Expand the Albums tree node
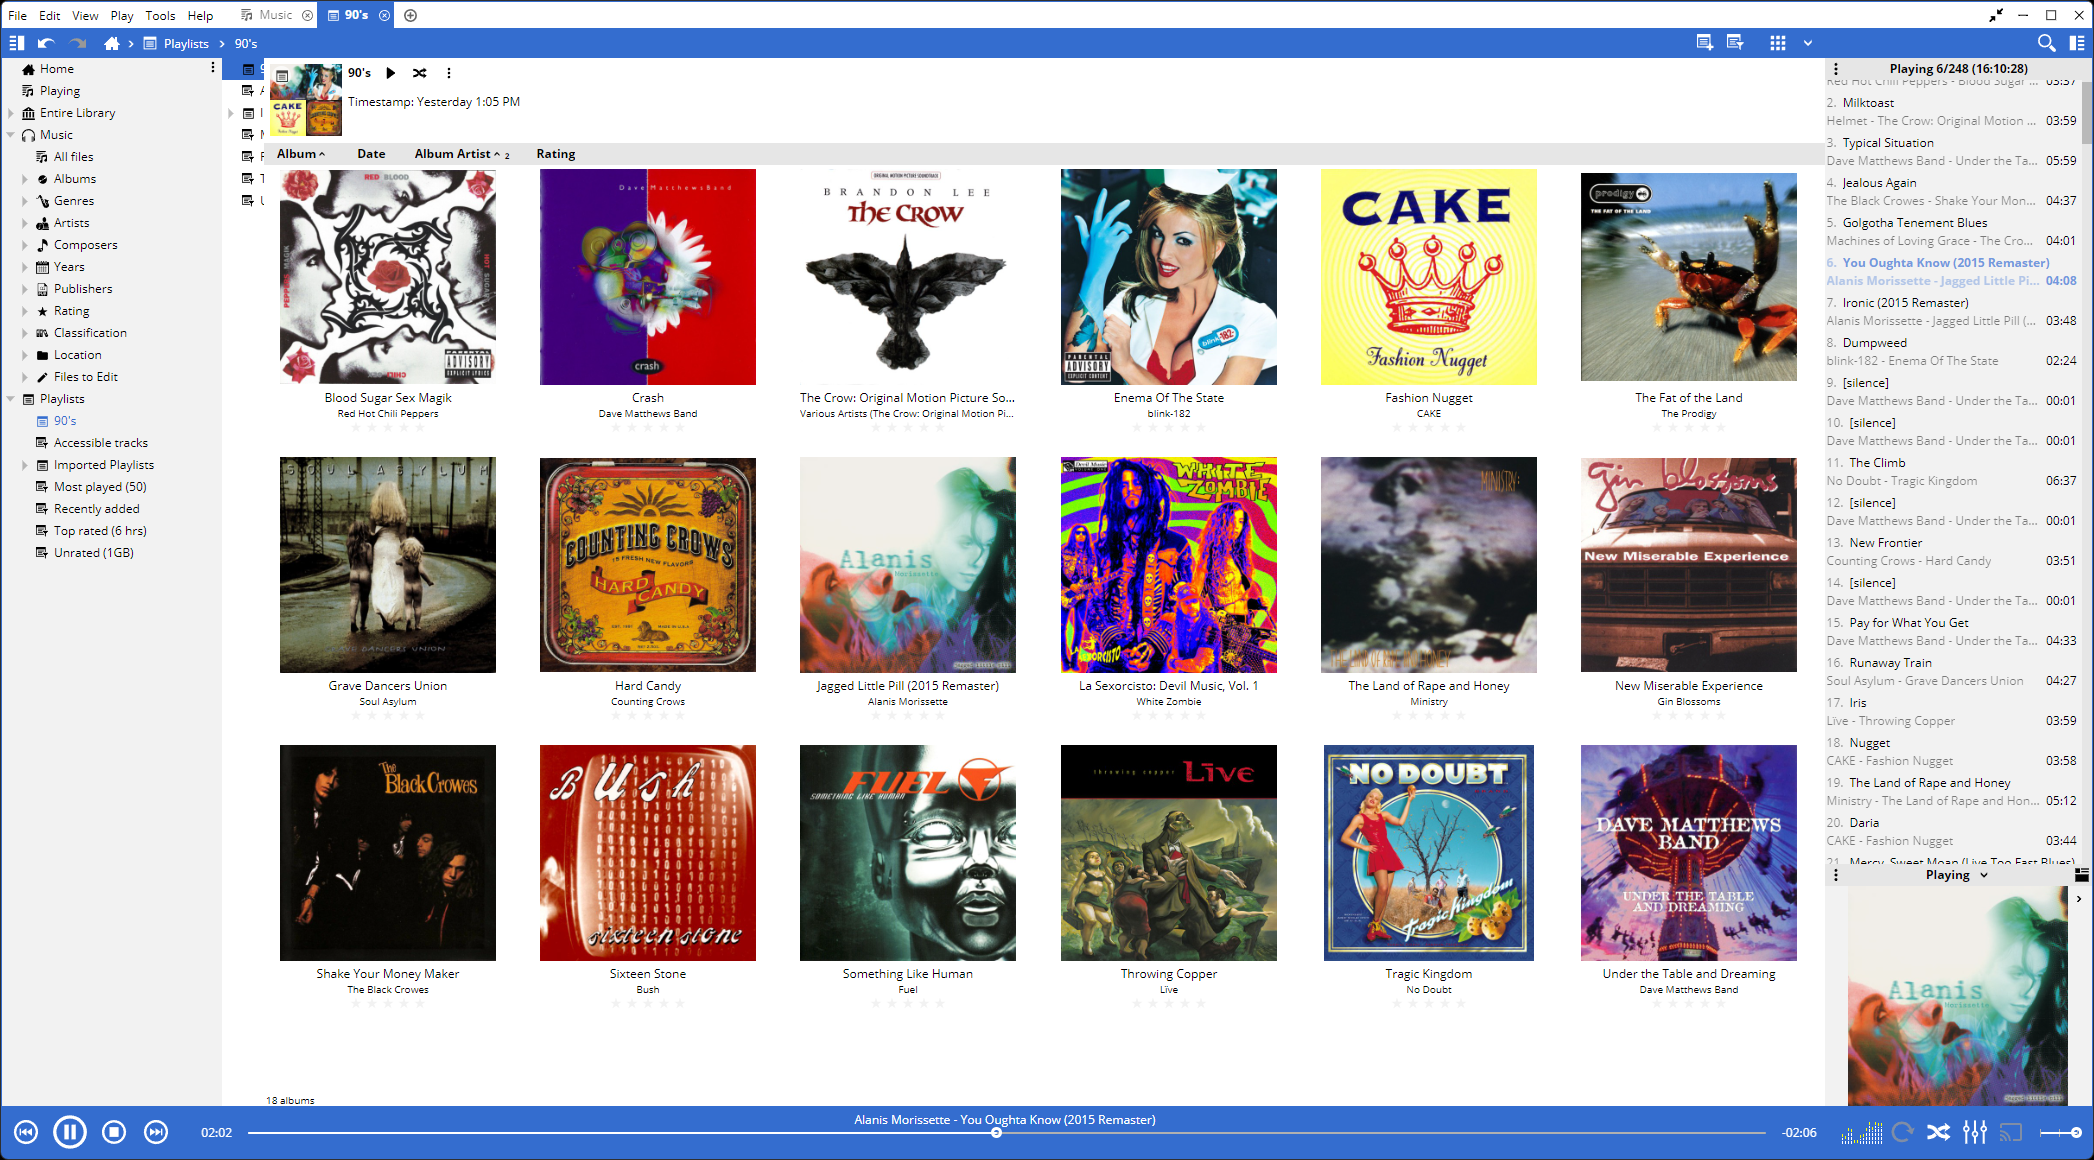 point(25,179)
